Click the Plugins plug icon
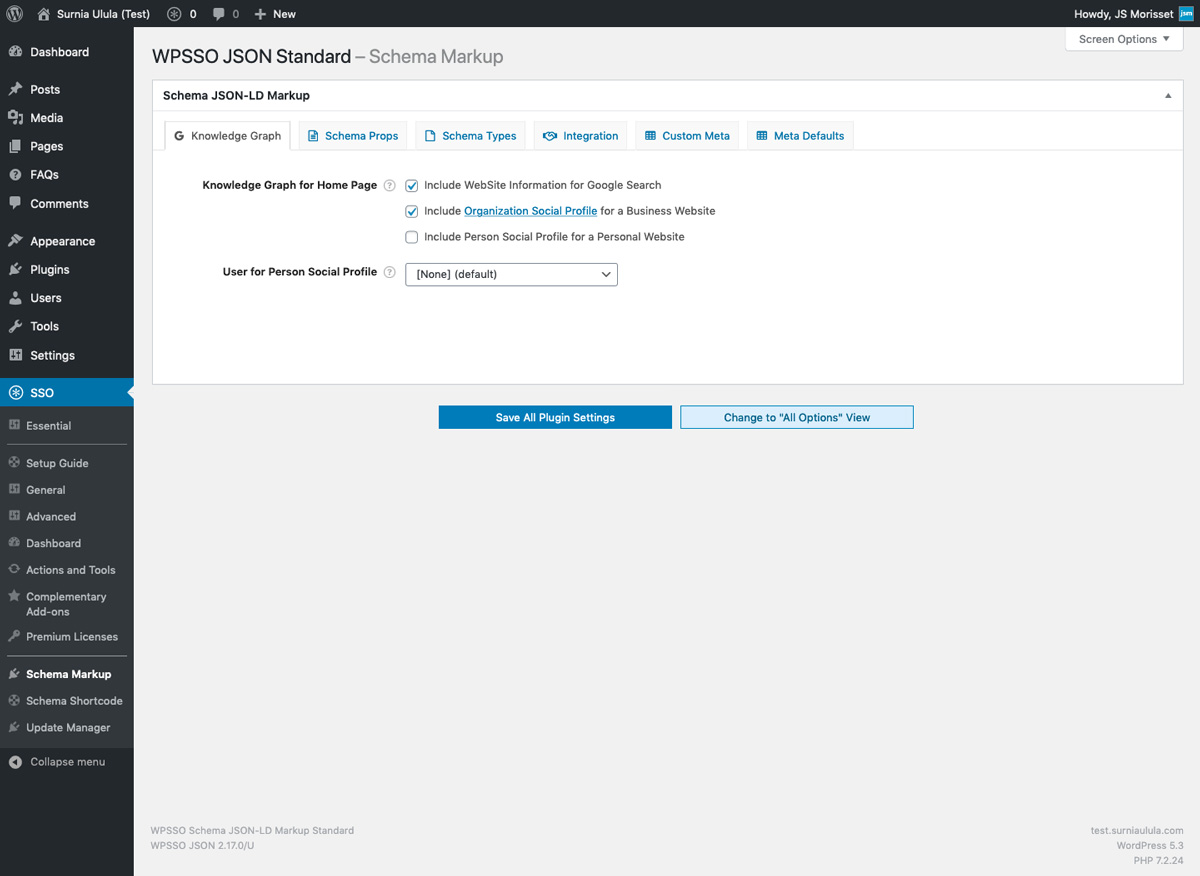 [x=15, y=269]
